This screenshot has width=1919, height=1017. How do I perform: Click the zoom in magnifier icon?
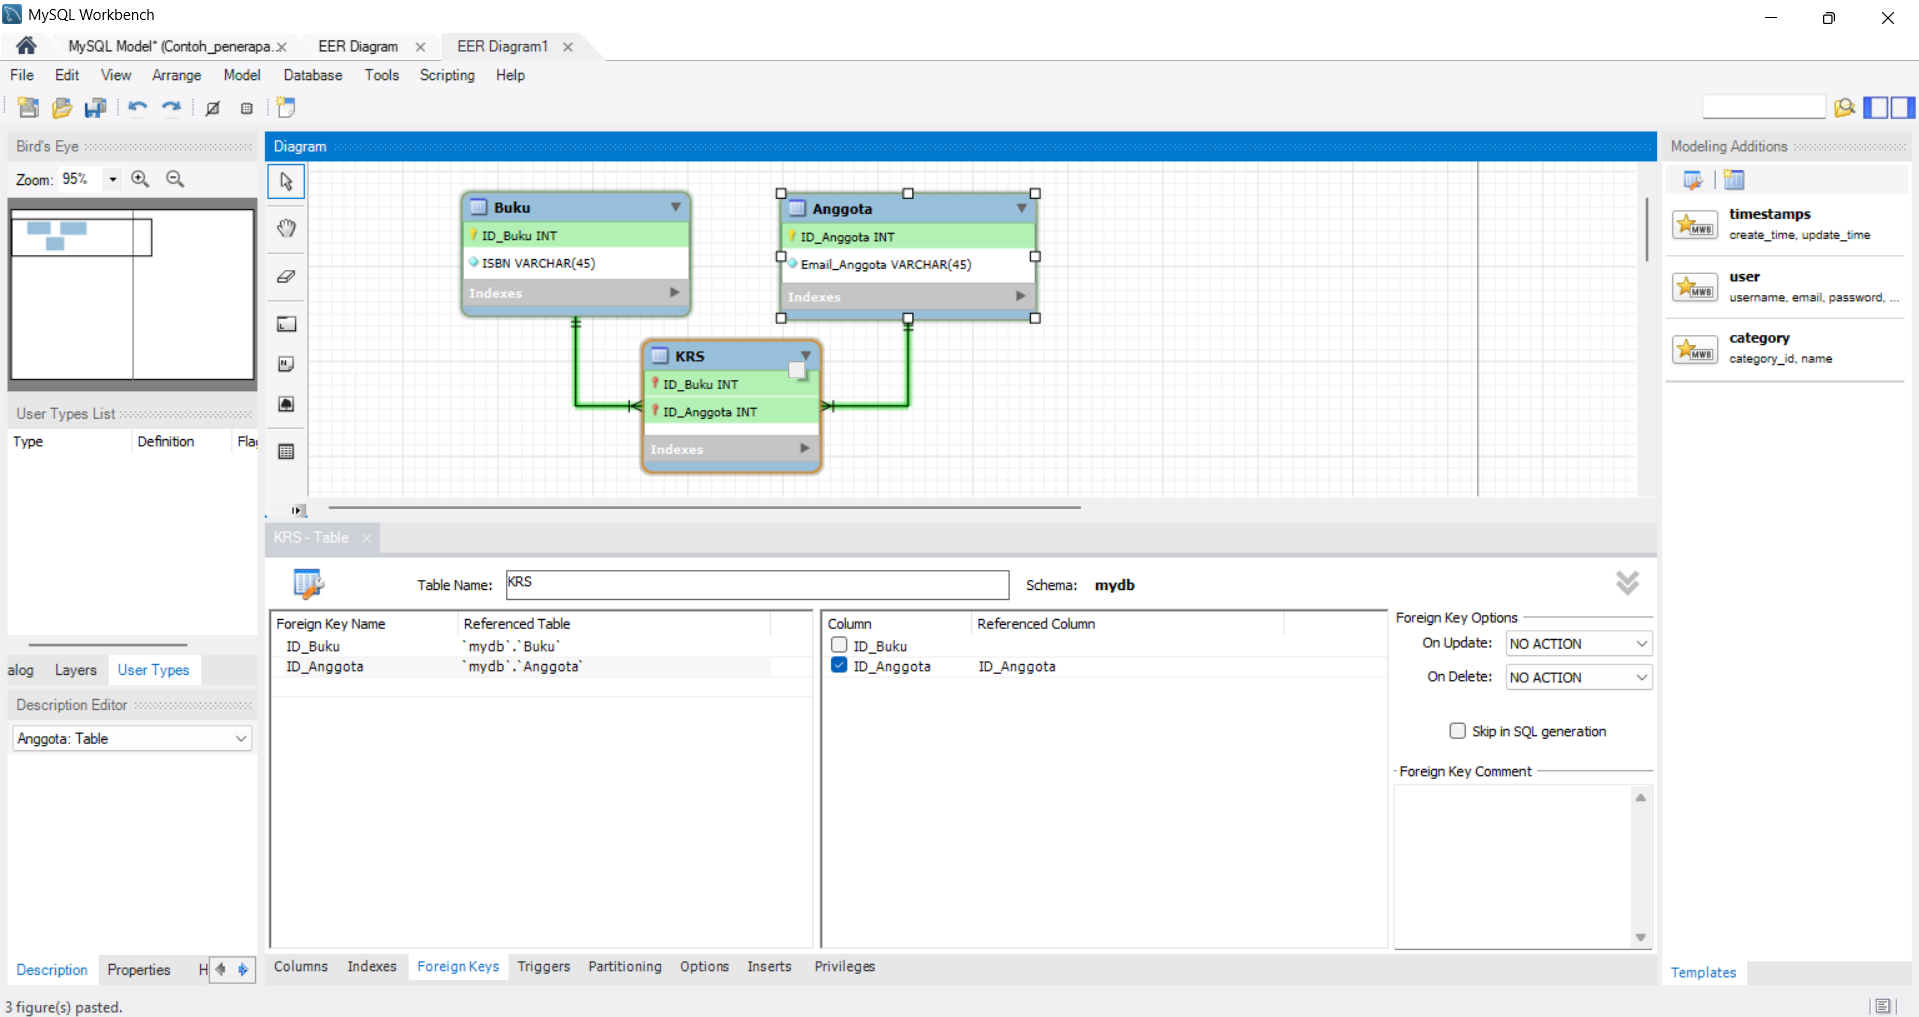click(x=140, y=179)
